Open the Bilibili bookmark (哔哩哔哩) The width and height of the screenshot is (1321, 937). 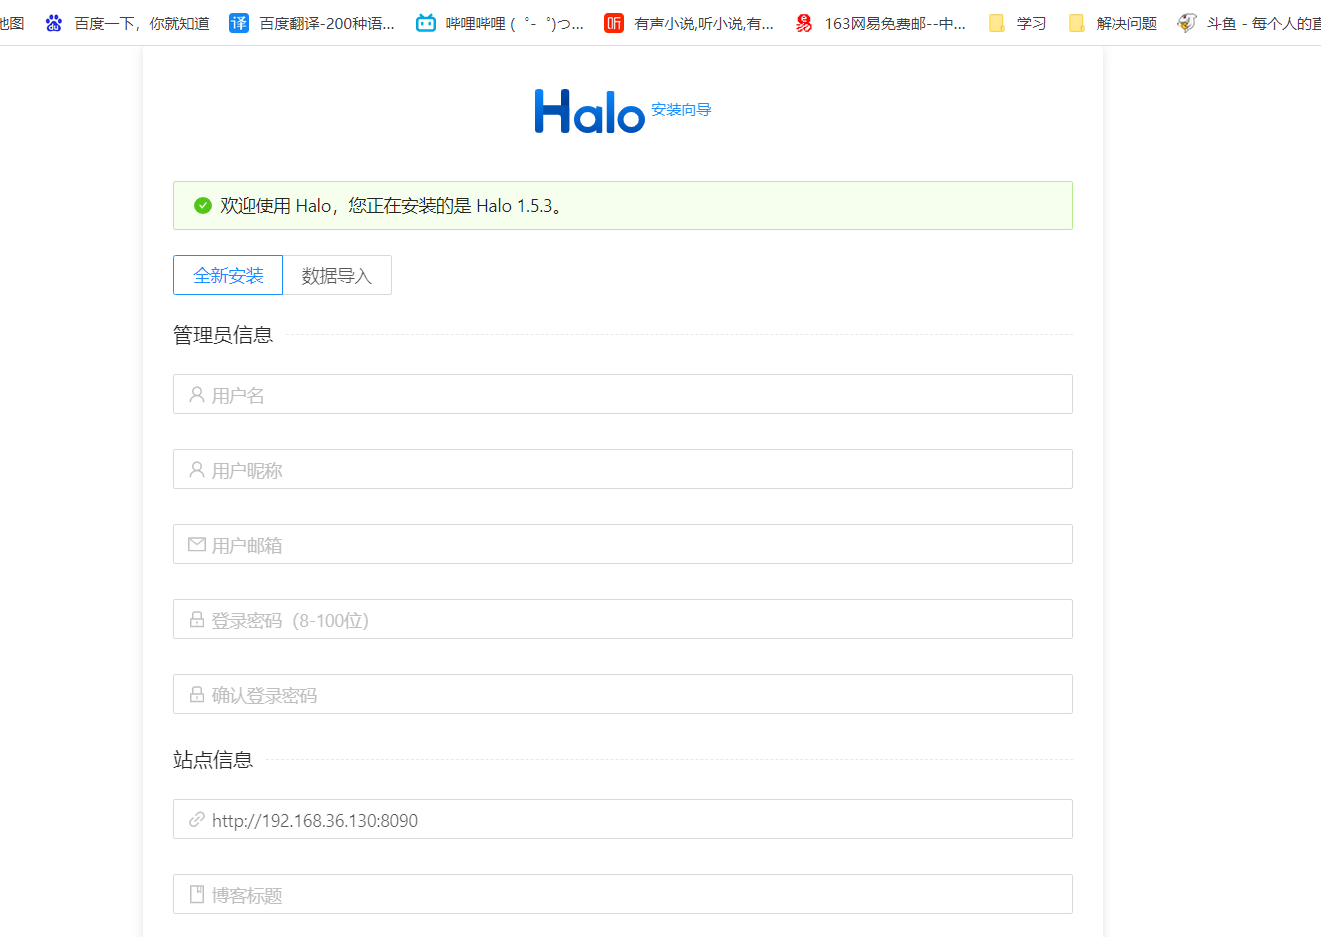[x=500, y=23]
